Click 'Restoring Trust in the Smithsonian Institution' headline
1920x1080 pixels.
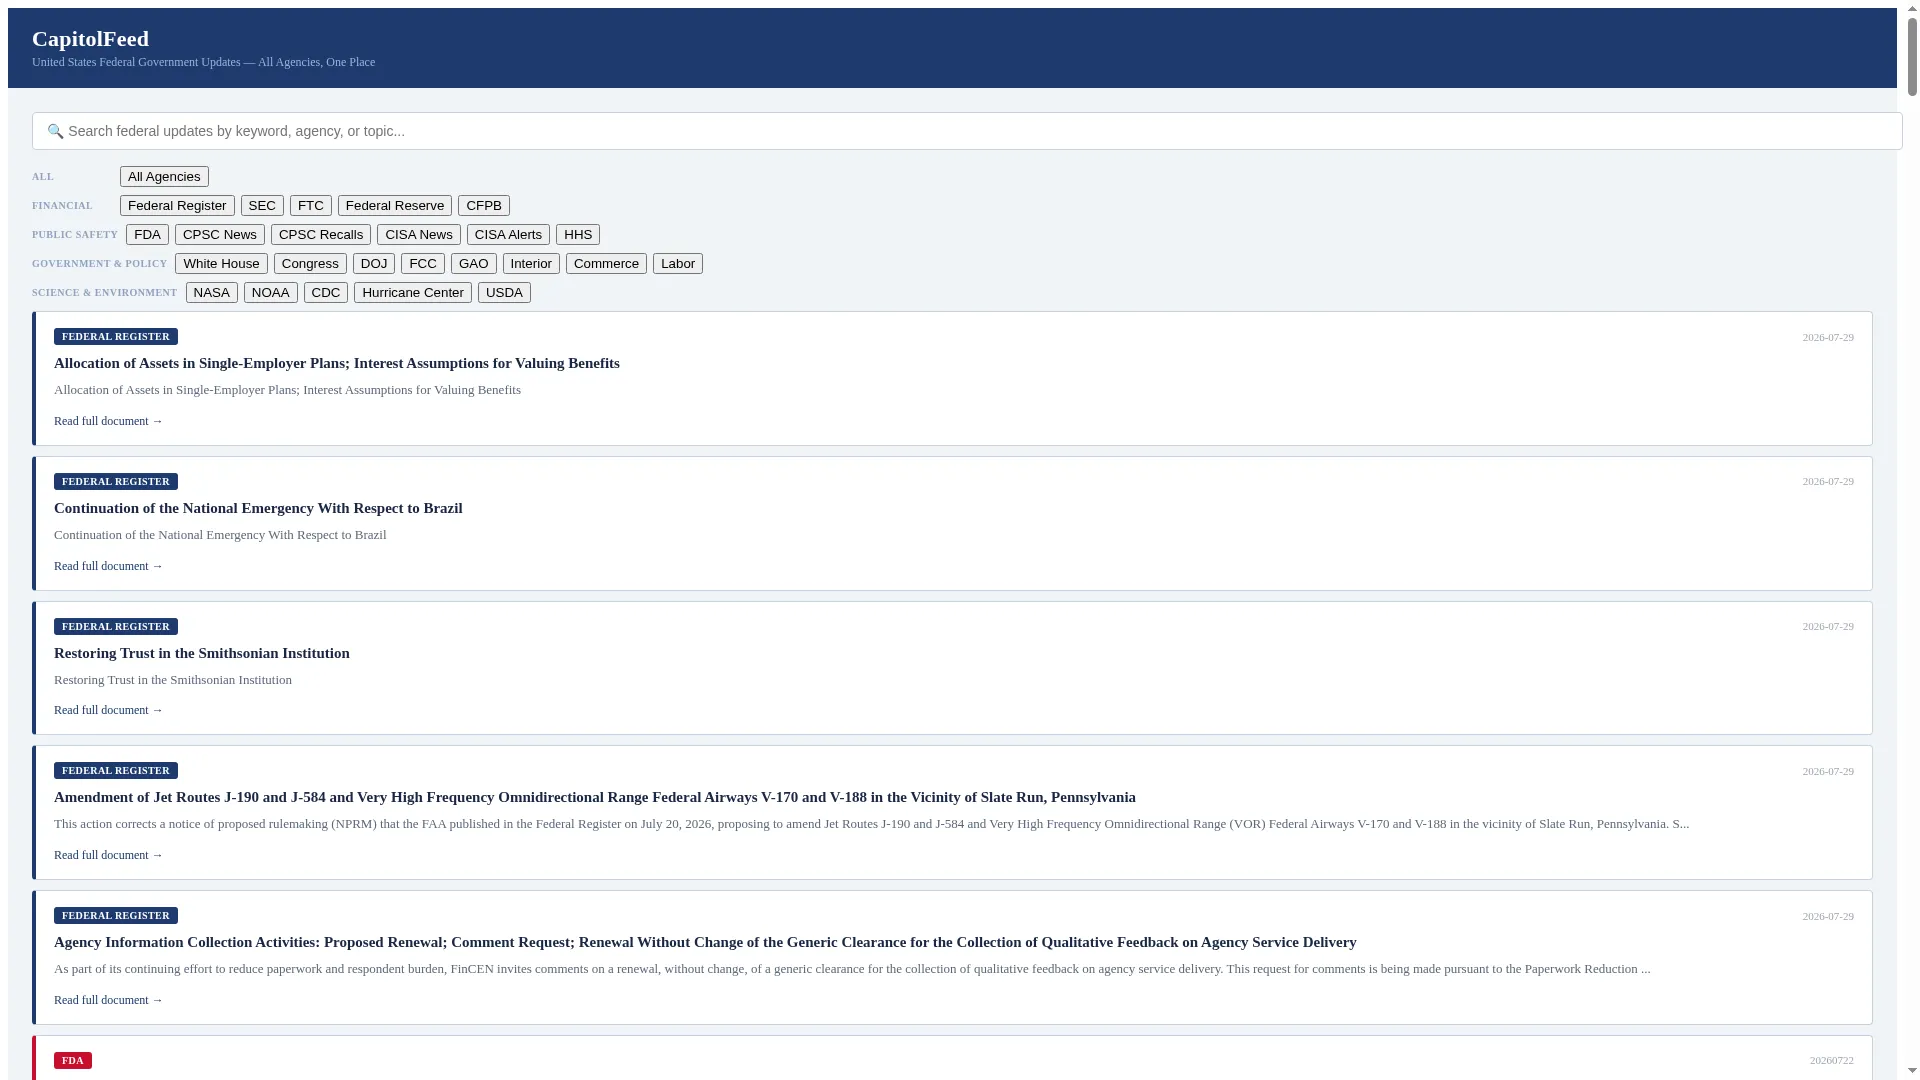[202, 653]
